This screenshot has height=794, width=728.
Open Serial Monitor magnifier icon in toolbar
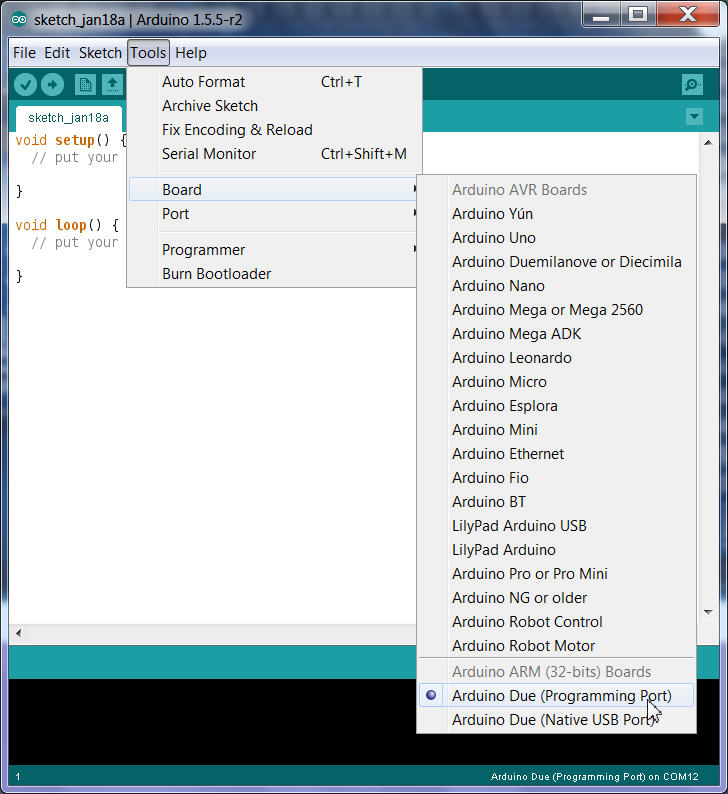691,85
